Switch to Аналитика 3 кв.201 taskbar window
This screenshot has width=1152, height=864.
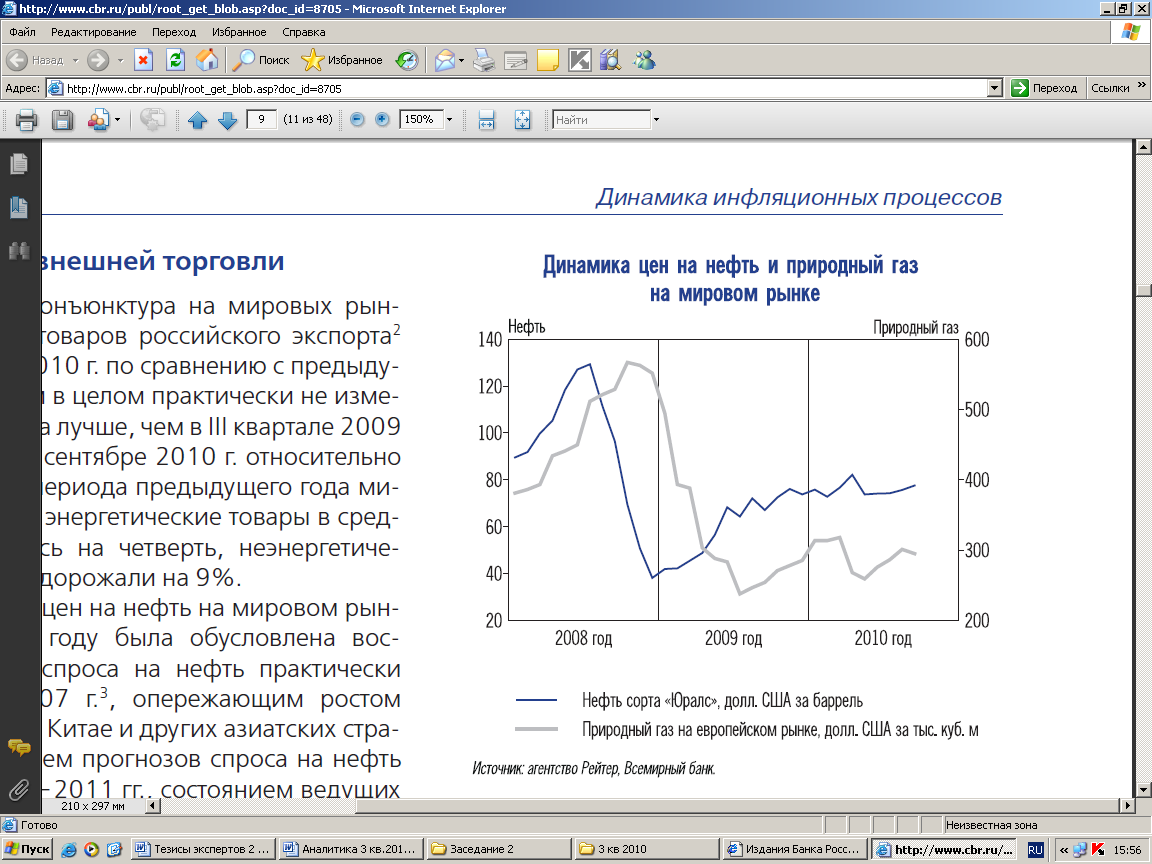pos(352,849)
